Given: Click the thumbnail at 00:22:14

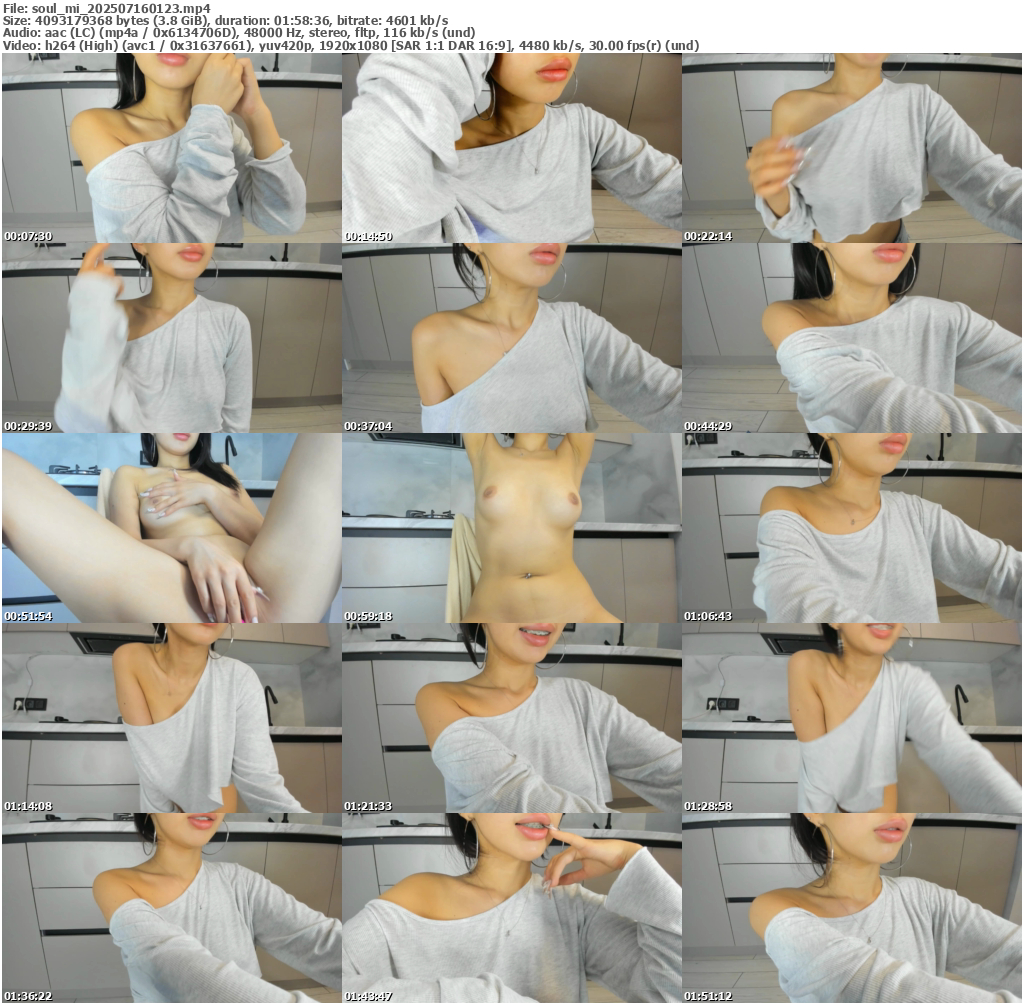Looking at the screenshot, I should 851,148.
